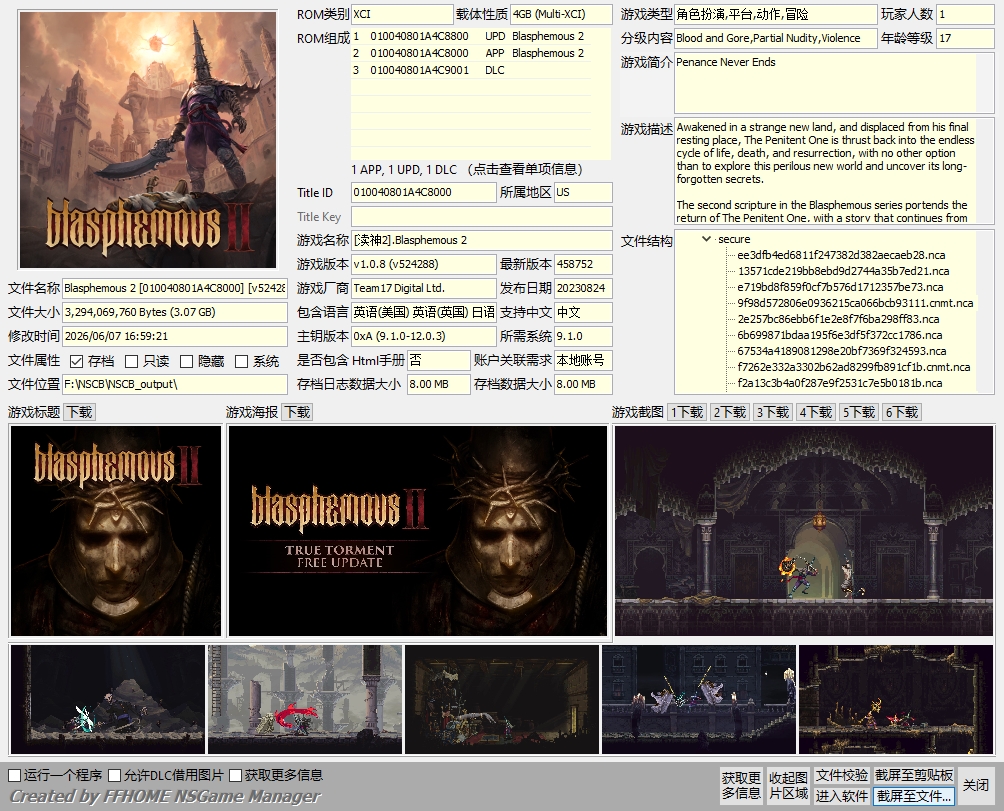Click the 文件大小 field 3.07 GB
The width and height of the screenshot is (1004, 811).
(175, 312)
